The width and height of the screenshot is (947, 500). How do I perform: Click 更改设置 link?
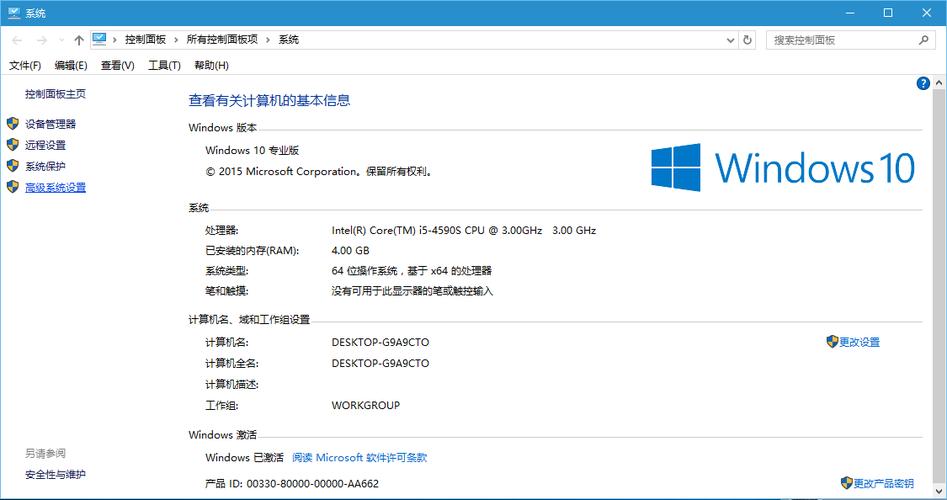[859, 342]
